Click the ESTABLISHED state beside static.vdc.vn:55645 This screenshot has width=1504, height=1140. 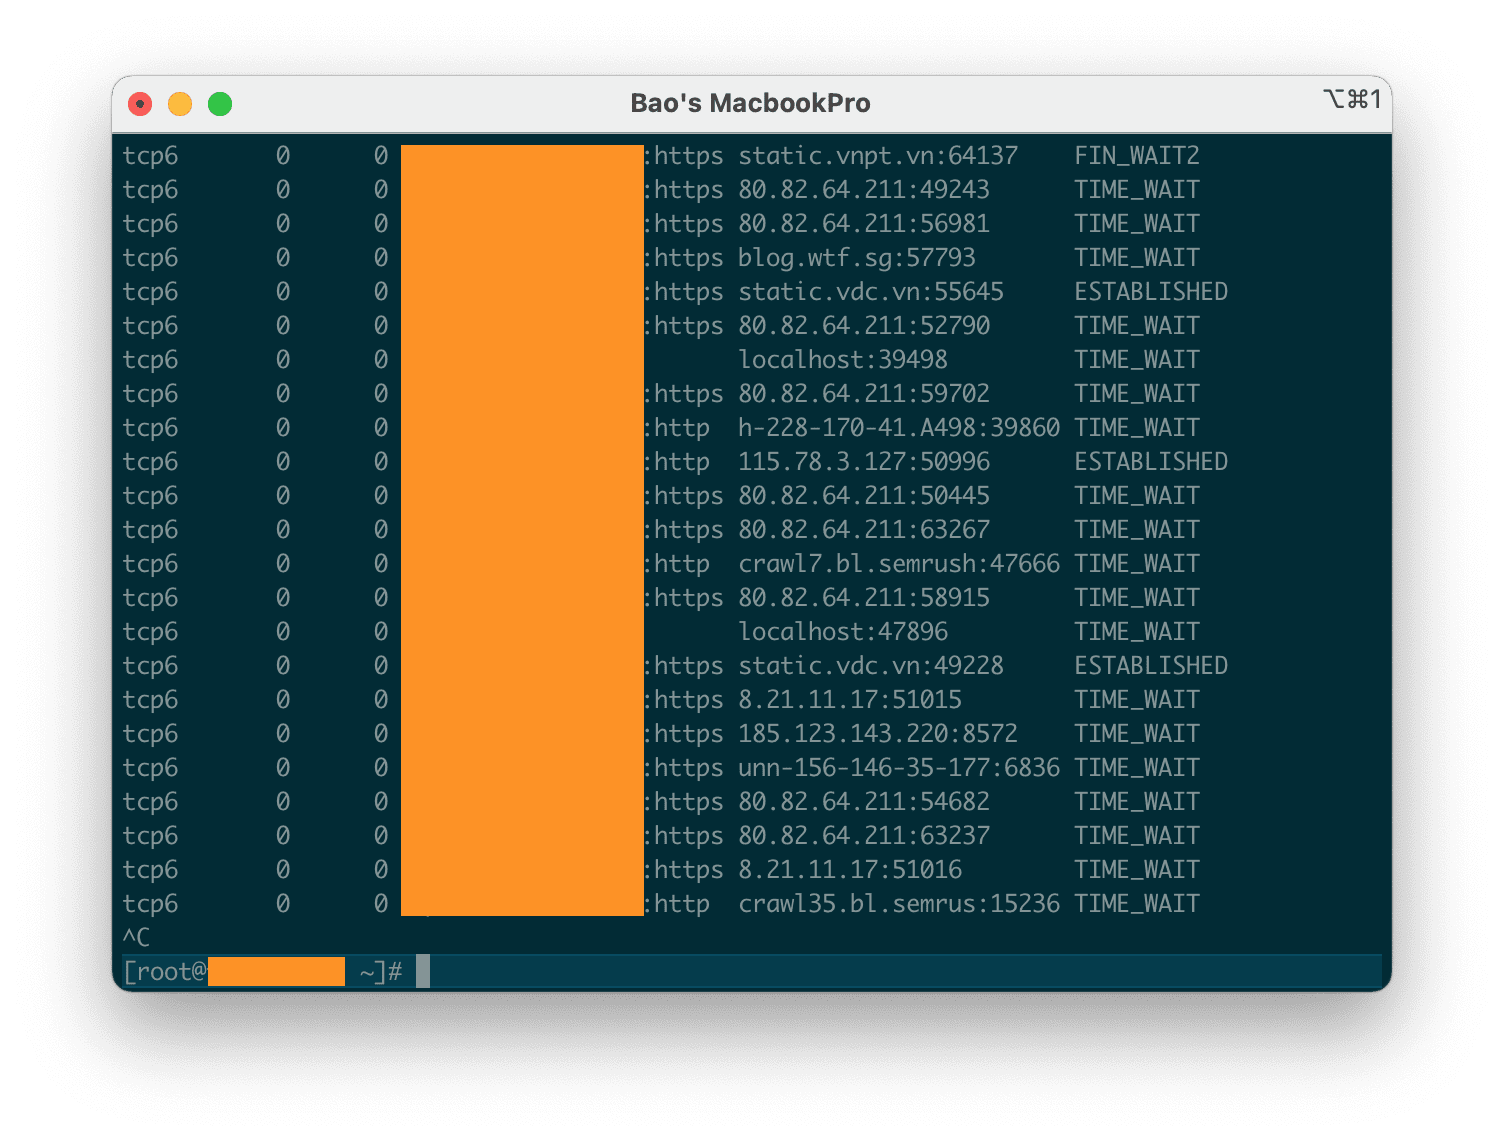tap(1151, 291)
